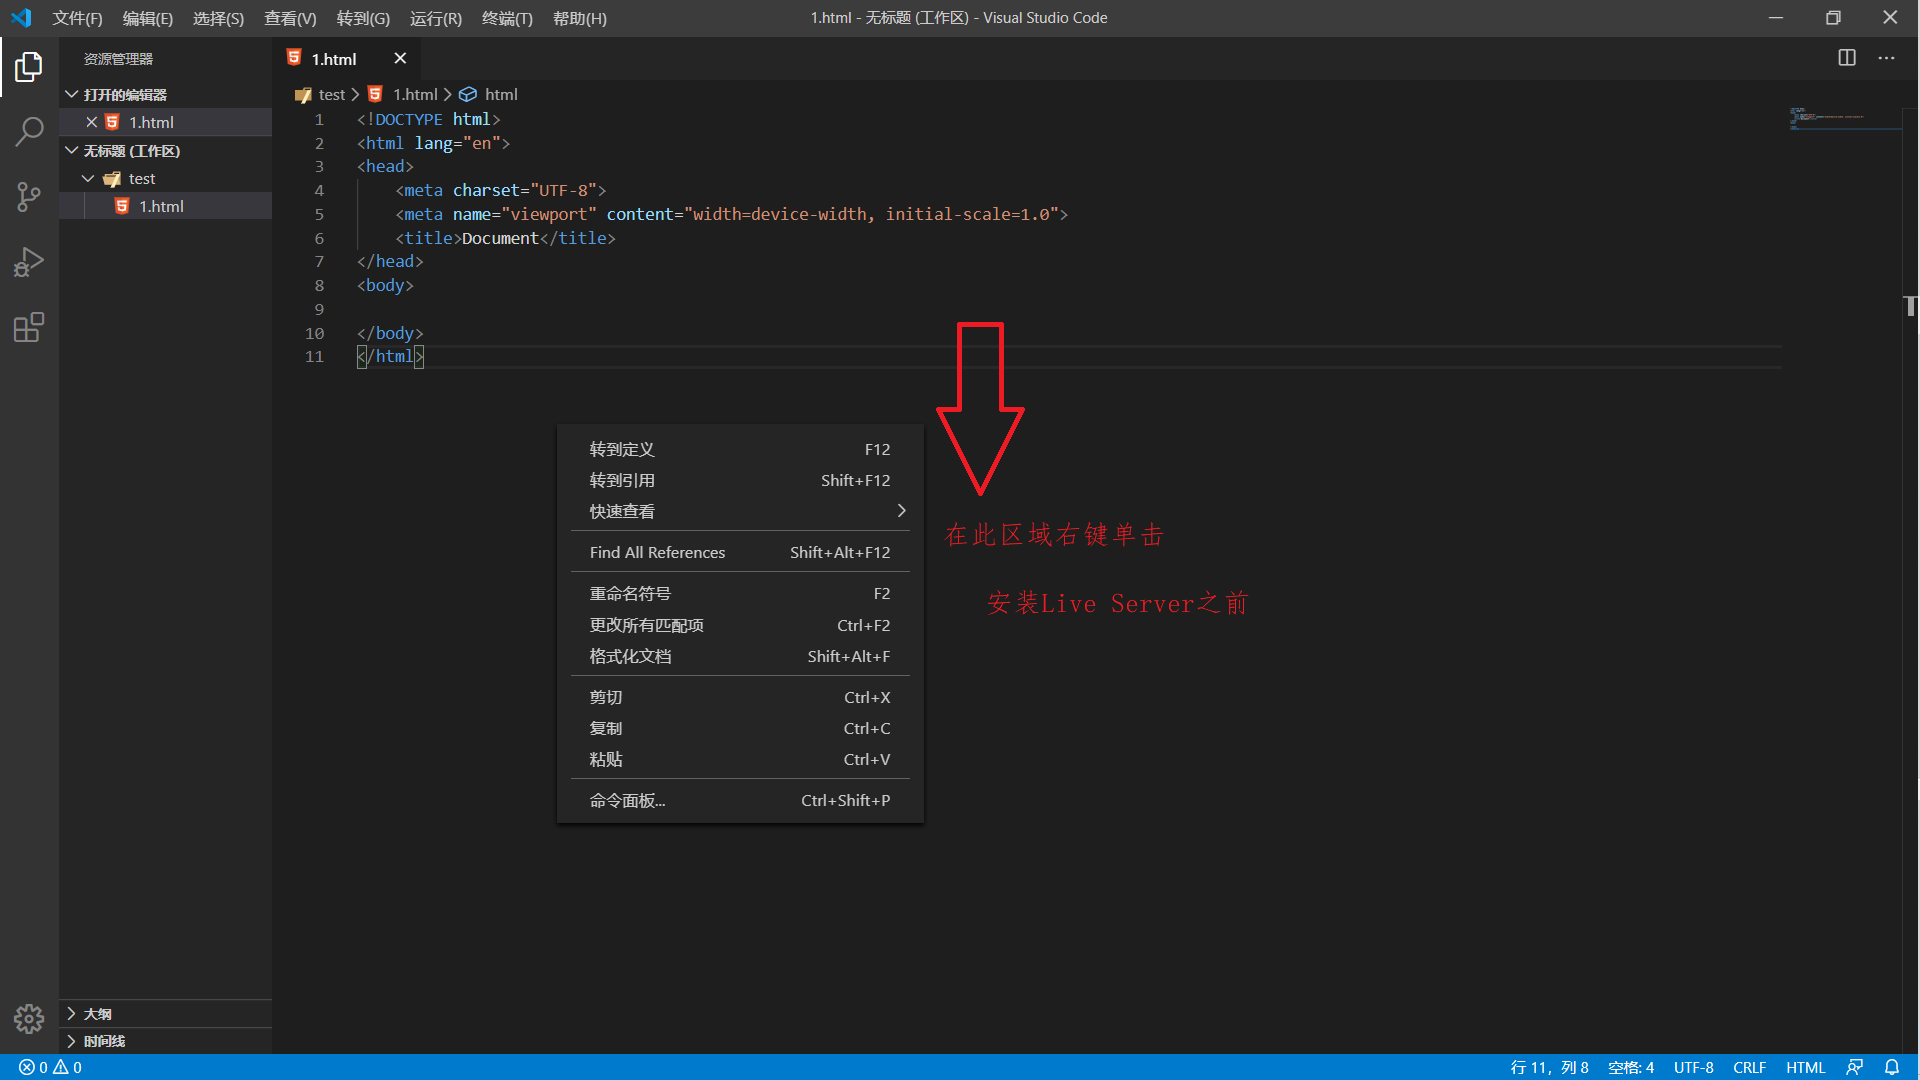The width and height of the screenshot is (1920, 1080).
Task: Click the CRLF line ending indicator
Action: click(1750, 1067)
